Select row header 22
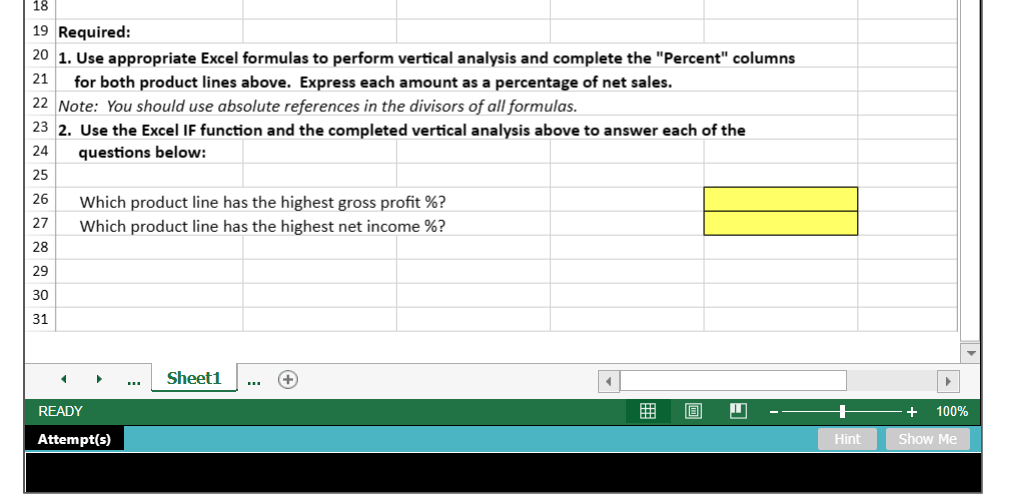Viewport: 1032px width, 502px height. click(40, 103)
